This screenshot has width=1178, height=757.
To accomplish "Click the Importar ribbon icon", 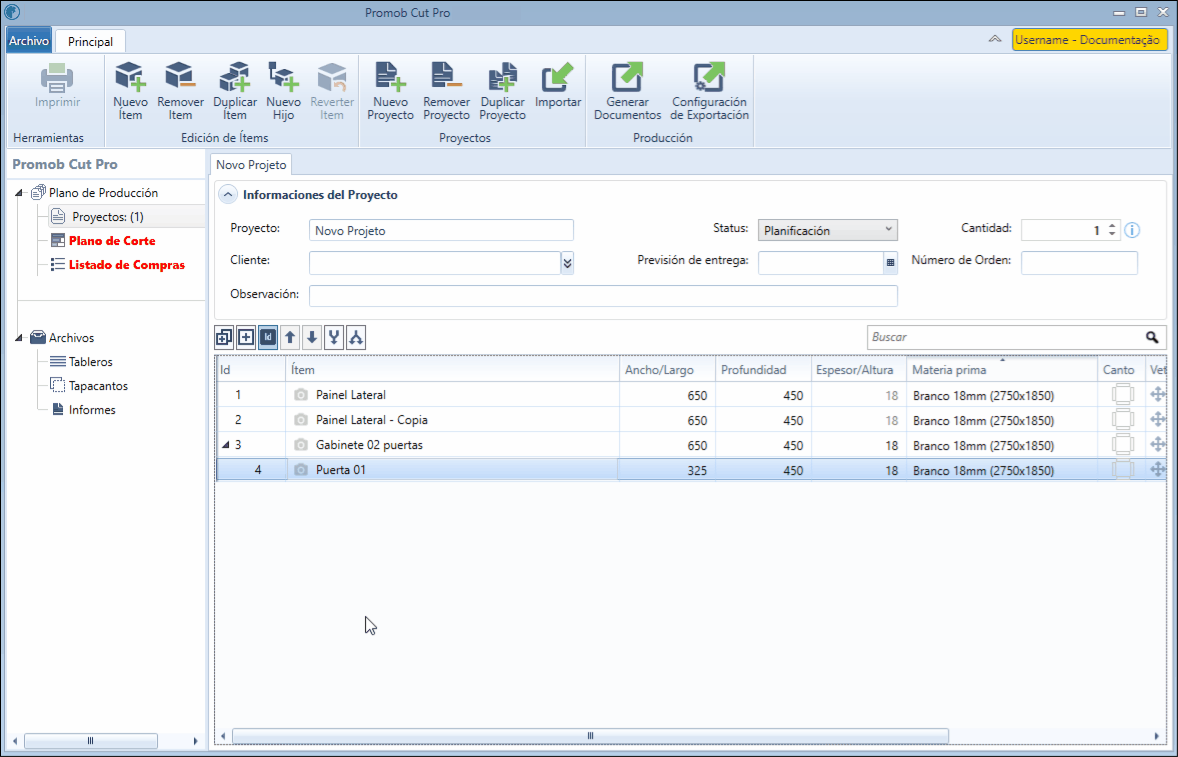I will pos(557,77).
